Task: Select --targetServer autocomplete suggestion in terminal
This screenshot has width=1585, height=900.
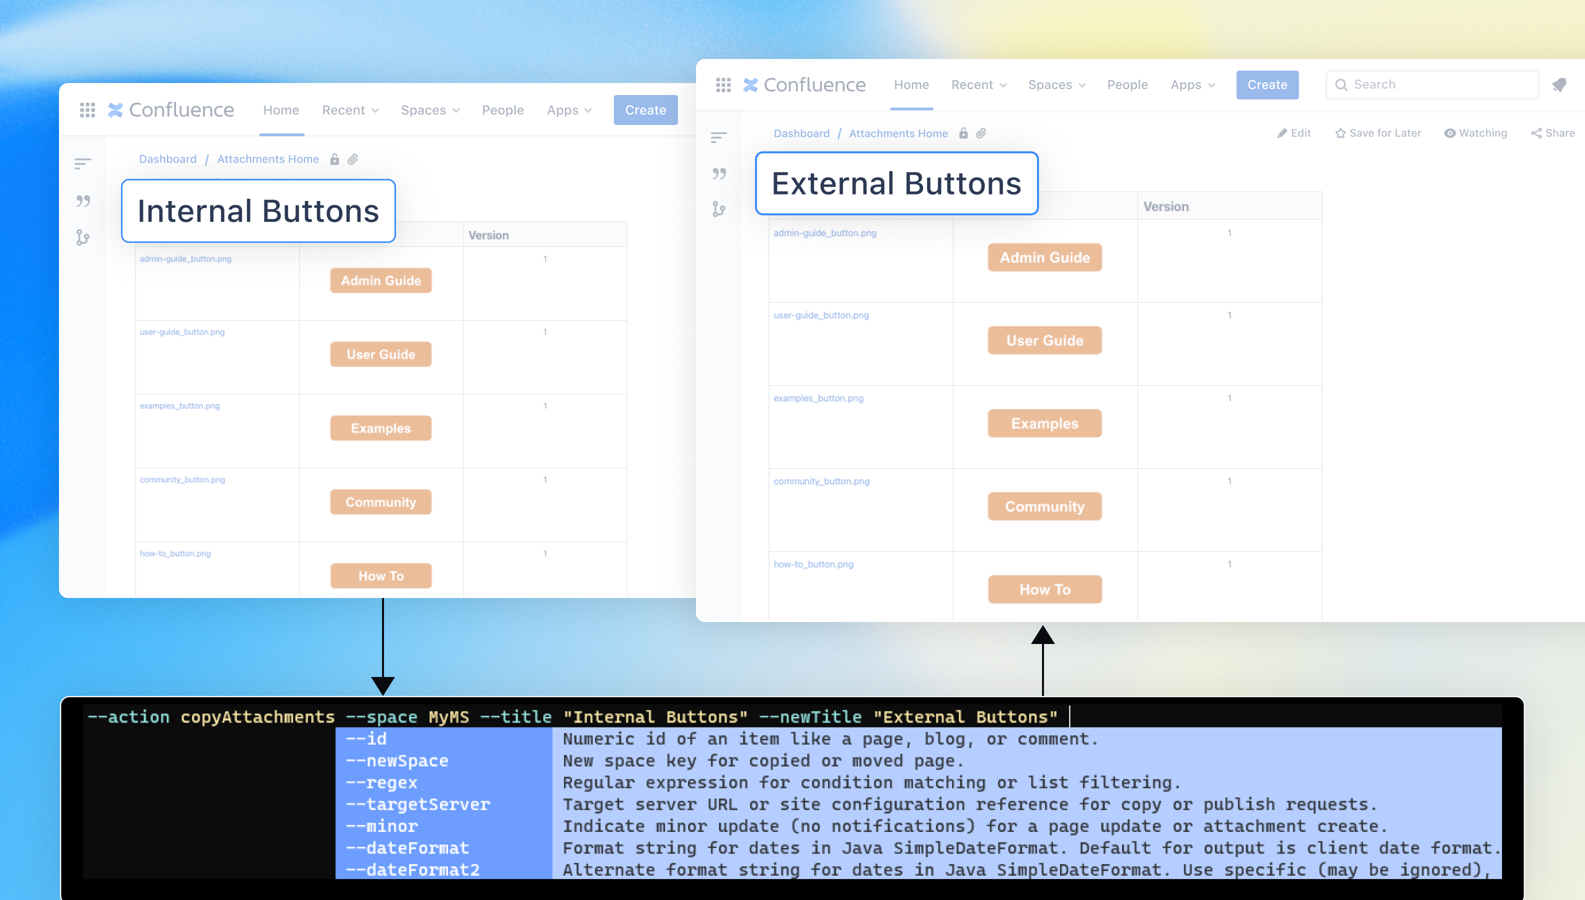Action: tap(918, 805)
